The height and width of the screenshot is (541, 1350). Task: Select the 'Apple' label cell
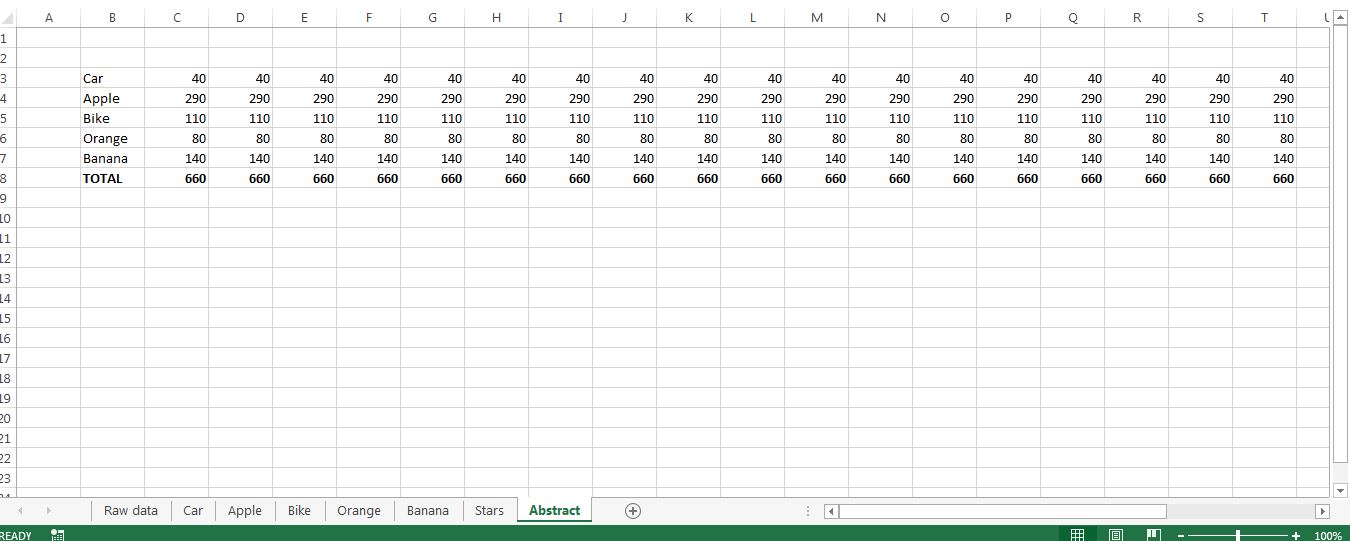[112, 98]
